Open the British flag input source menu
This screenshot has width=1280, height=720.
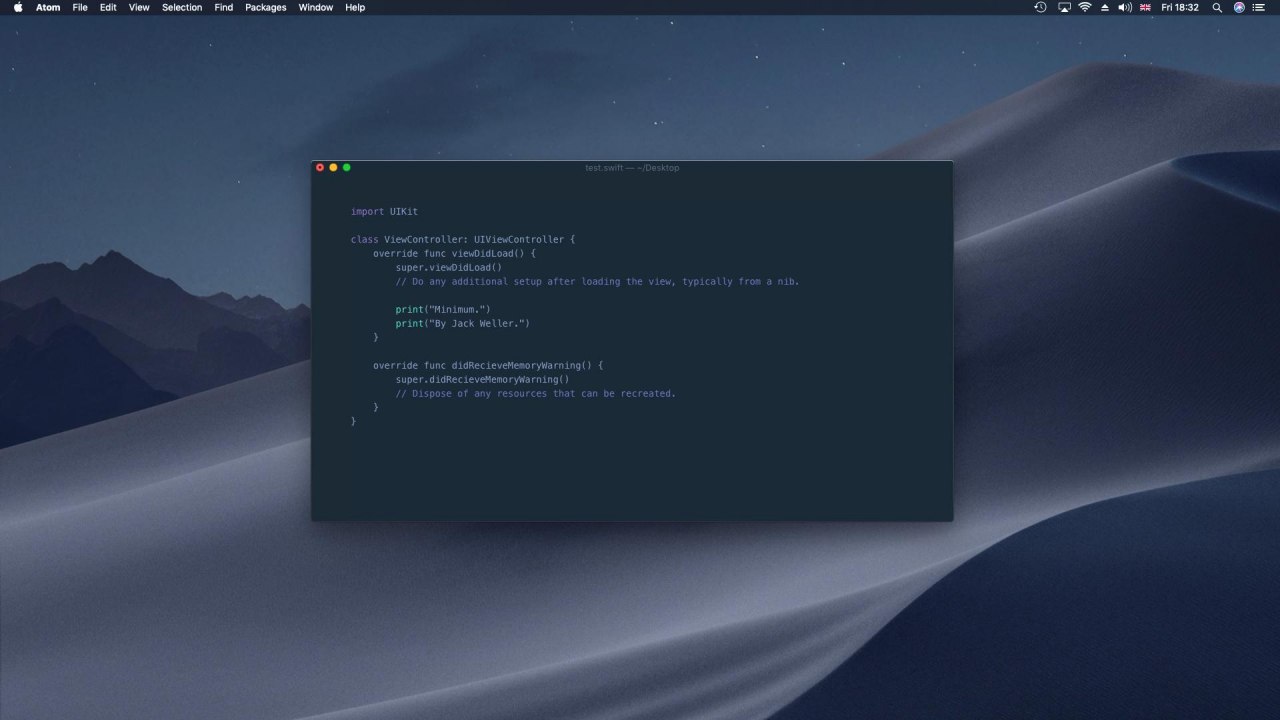[1146, 7]
